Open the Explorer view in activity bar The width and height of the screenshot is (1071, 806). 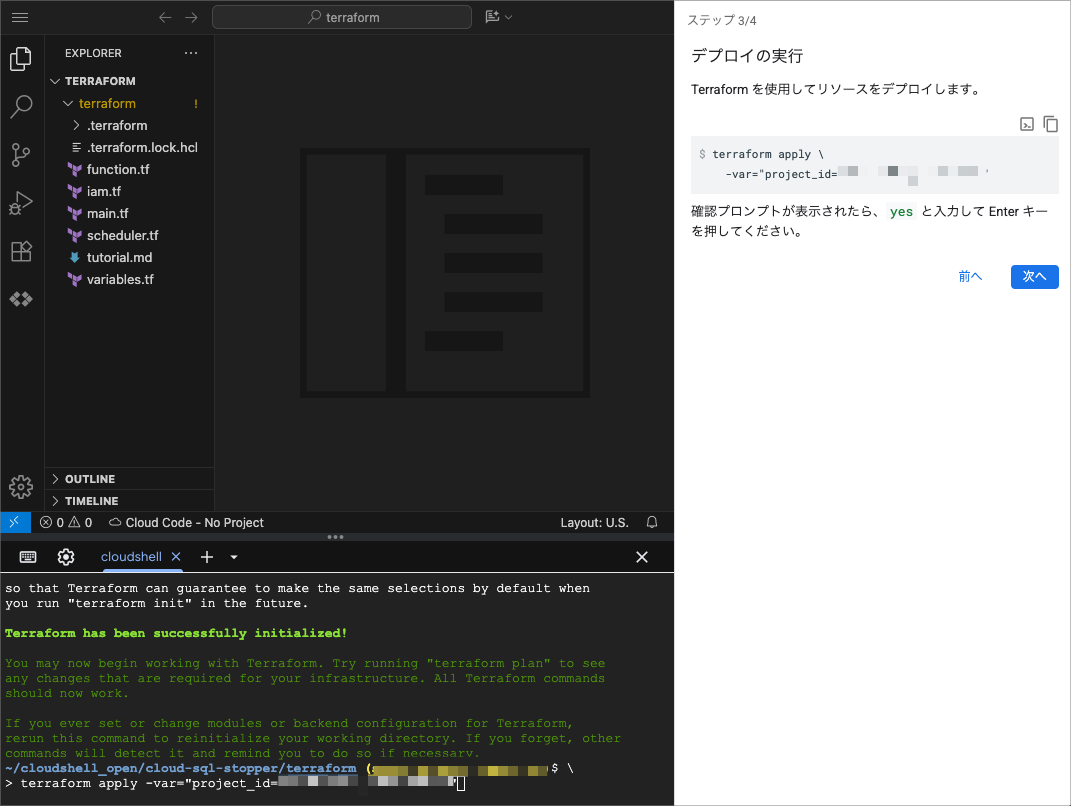pos(21,59)
